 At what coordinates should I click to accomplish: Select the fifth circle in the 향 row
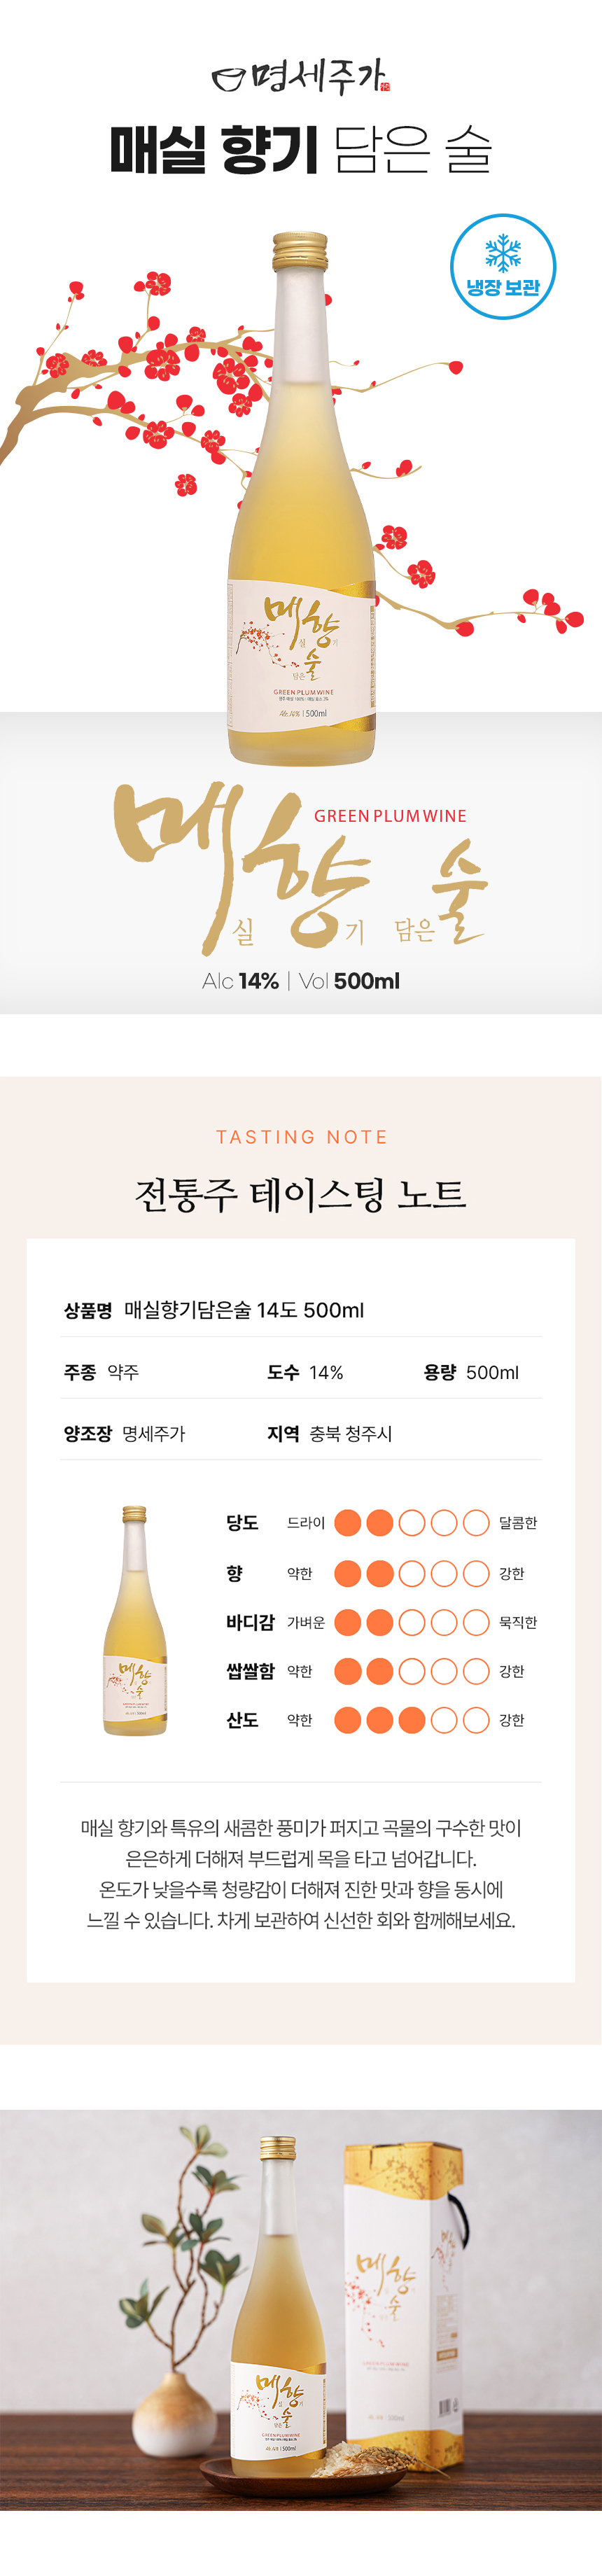(x=476, y=1573)
